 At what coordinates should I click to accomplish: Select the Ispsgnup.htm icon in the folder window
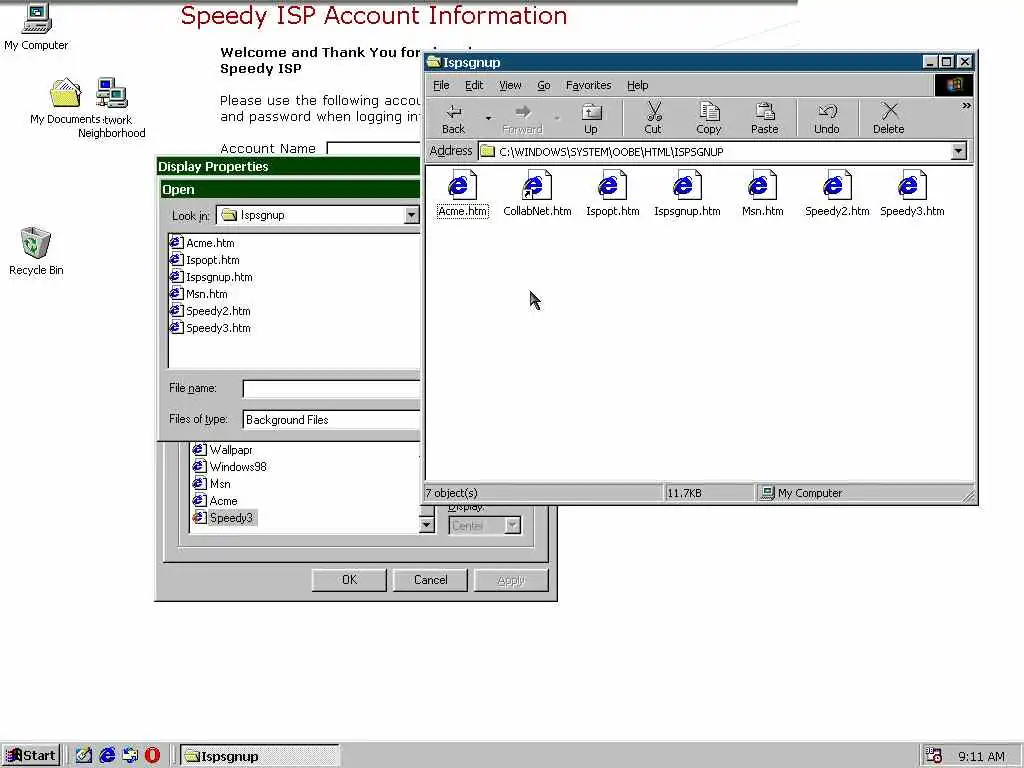(x=687, y=194)
